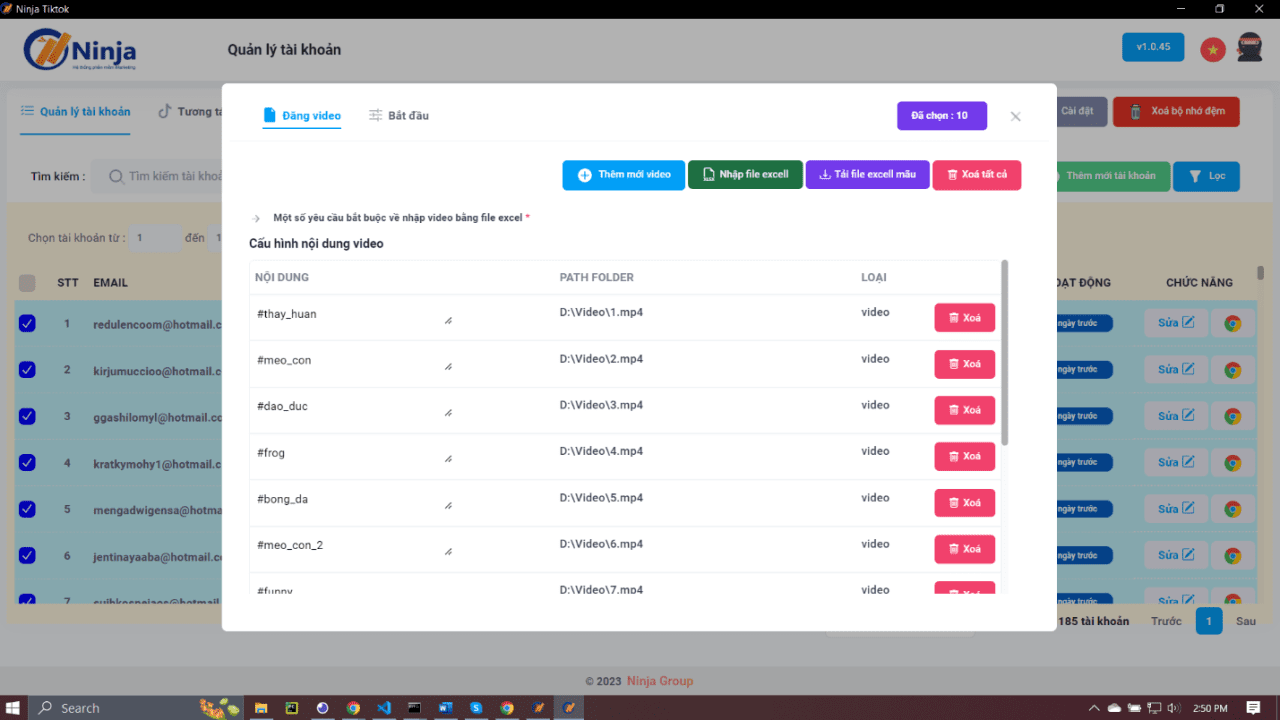Switch to the Bắt đầu tab
Screen dimensions: 1280x720
tap(399, 116)
